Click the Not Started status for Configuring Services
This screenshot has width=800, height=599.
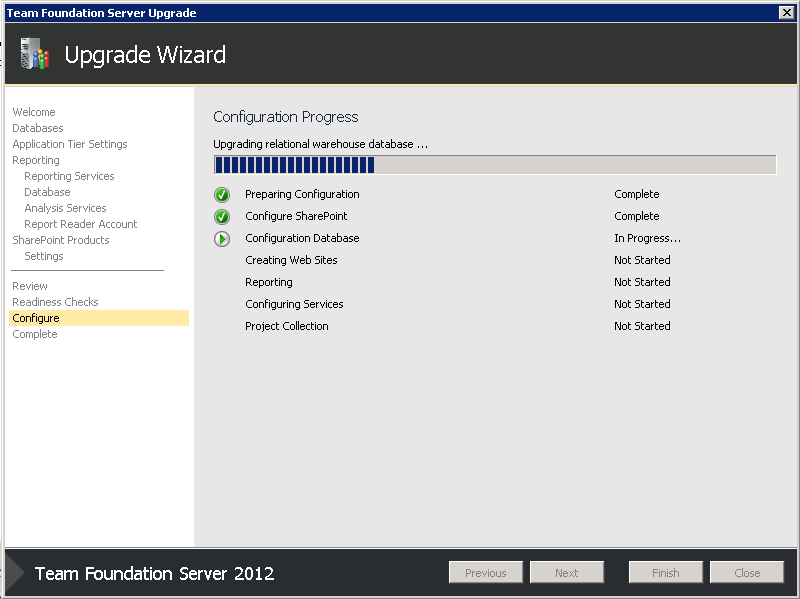point(642,304)
